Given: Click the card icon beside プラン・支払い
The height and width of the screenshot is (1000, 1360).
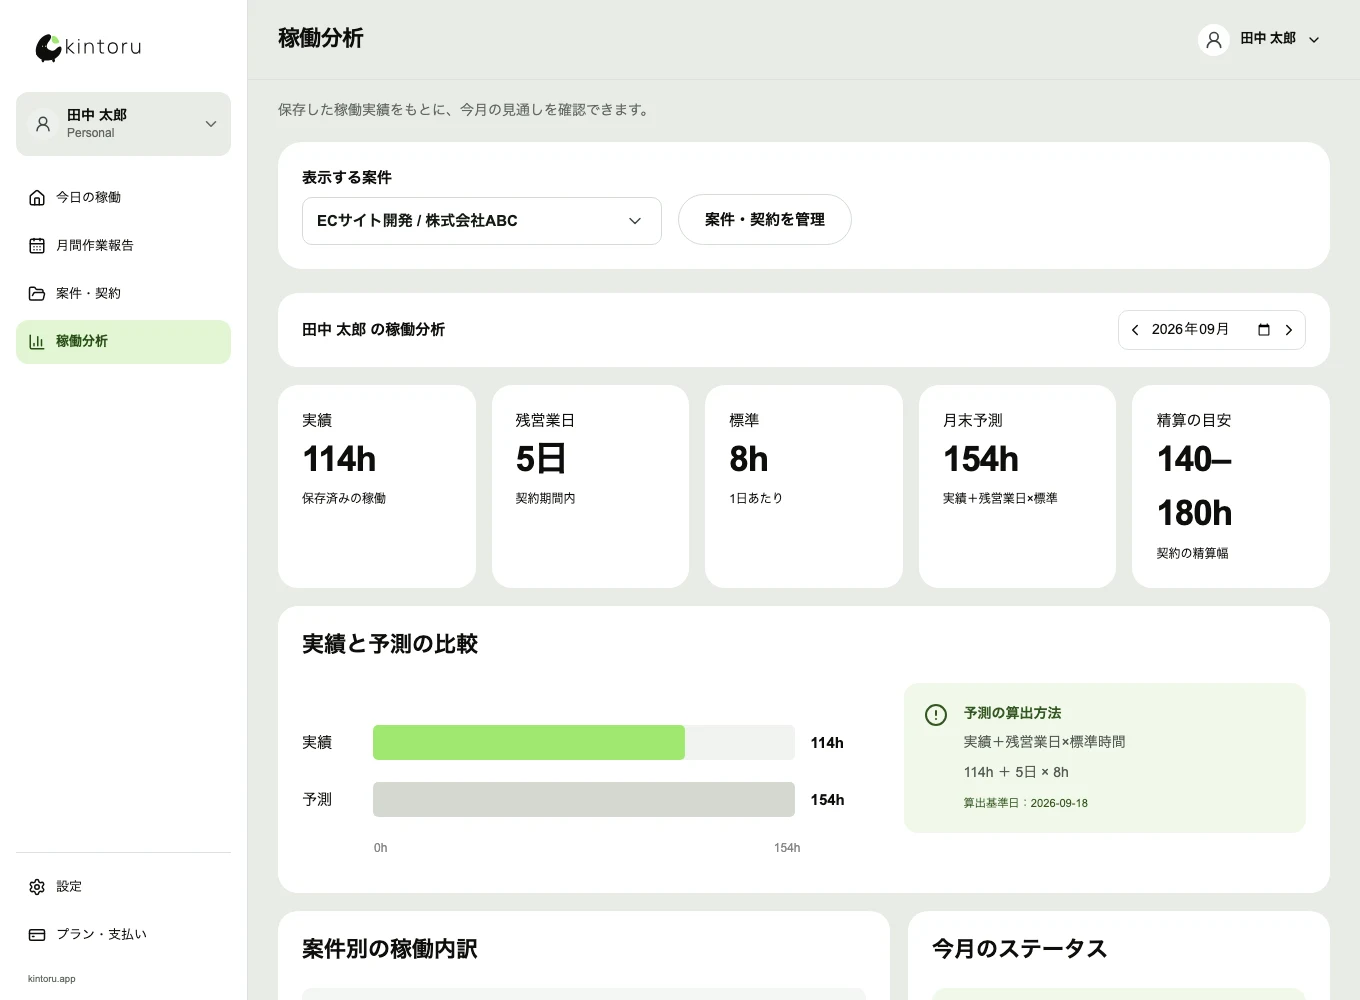Looking at the screenshot, I should (37, 934).
